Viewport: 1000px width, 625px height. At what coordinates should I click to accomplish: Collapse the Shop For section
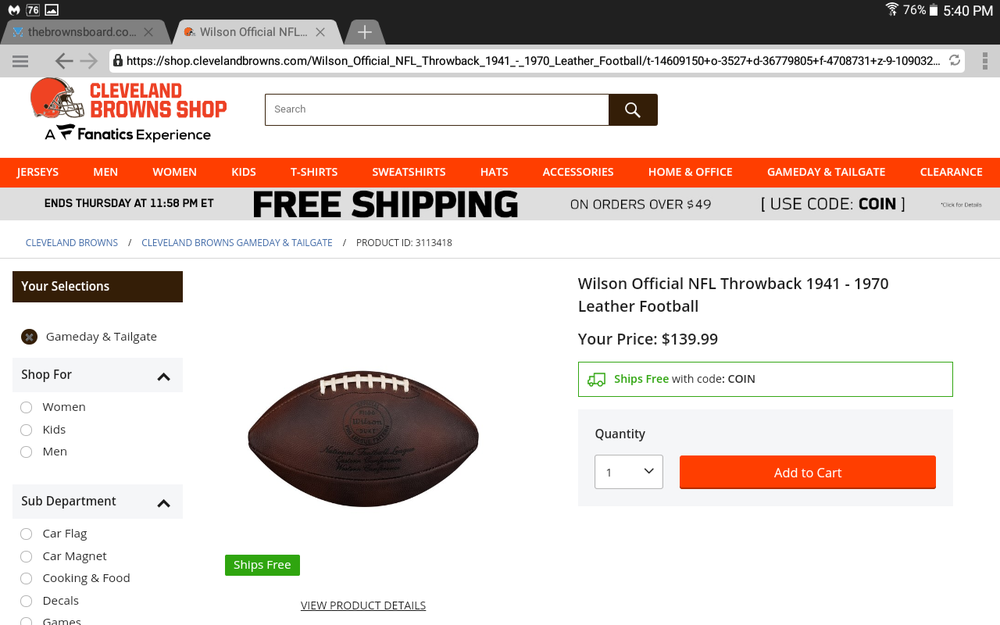[x=164, y=376]
